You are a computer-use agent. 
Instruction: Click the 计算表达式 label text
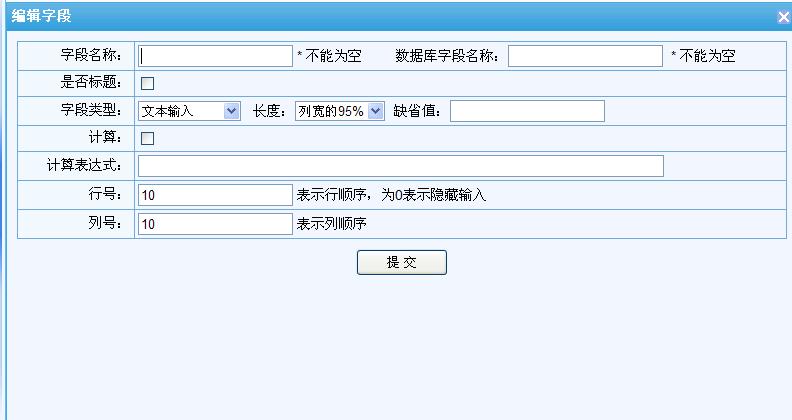[x=84, y=166]
